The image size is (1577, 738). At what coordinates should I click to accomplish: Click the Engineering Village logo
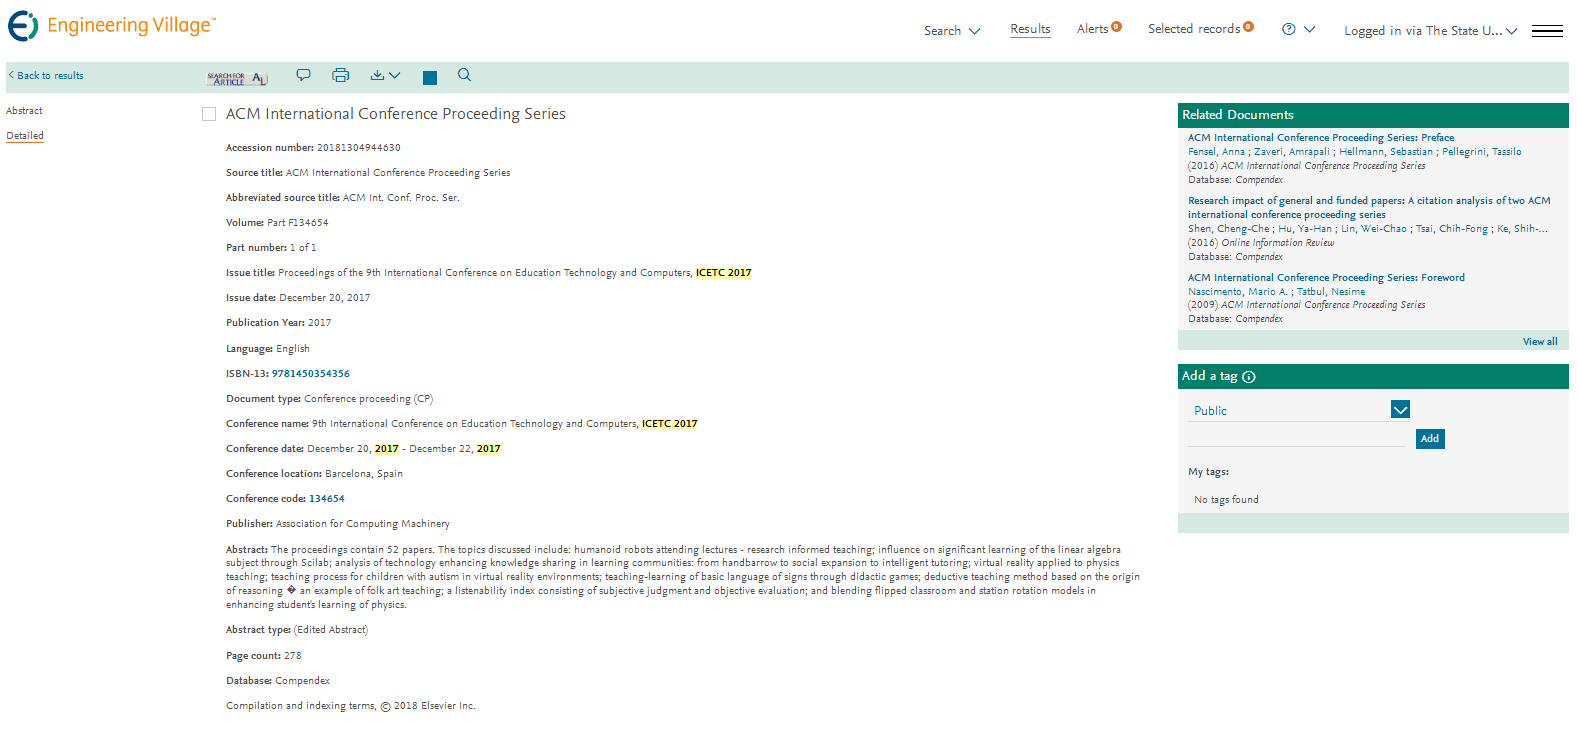tap(111, 26)
